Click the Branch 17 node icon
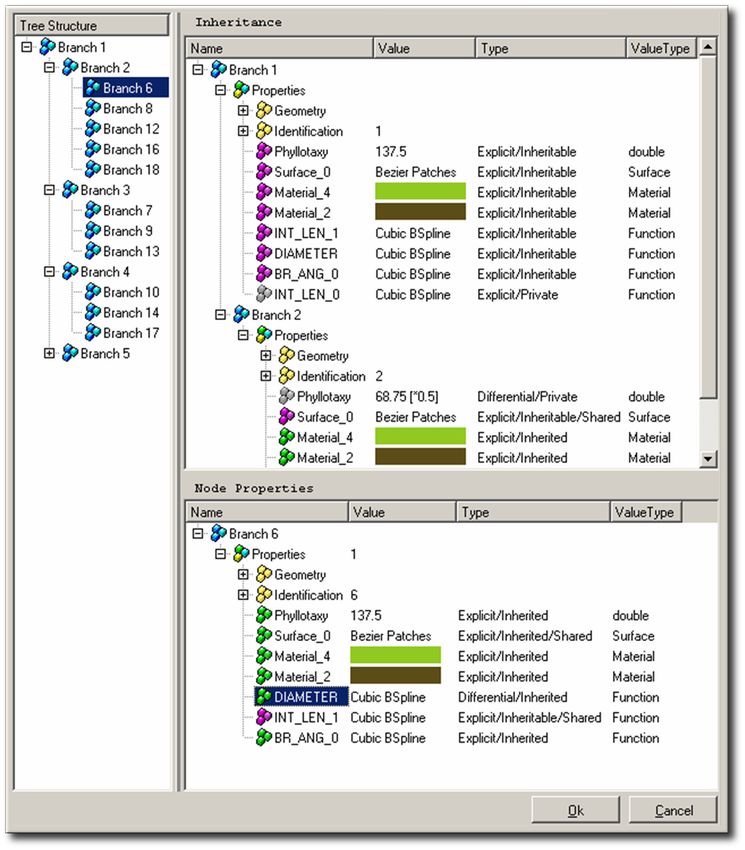The image size is (745, 850). tap(93, 333)
